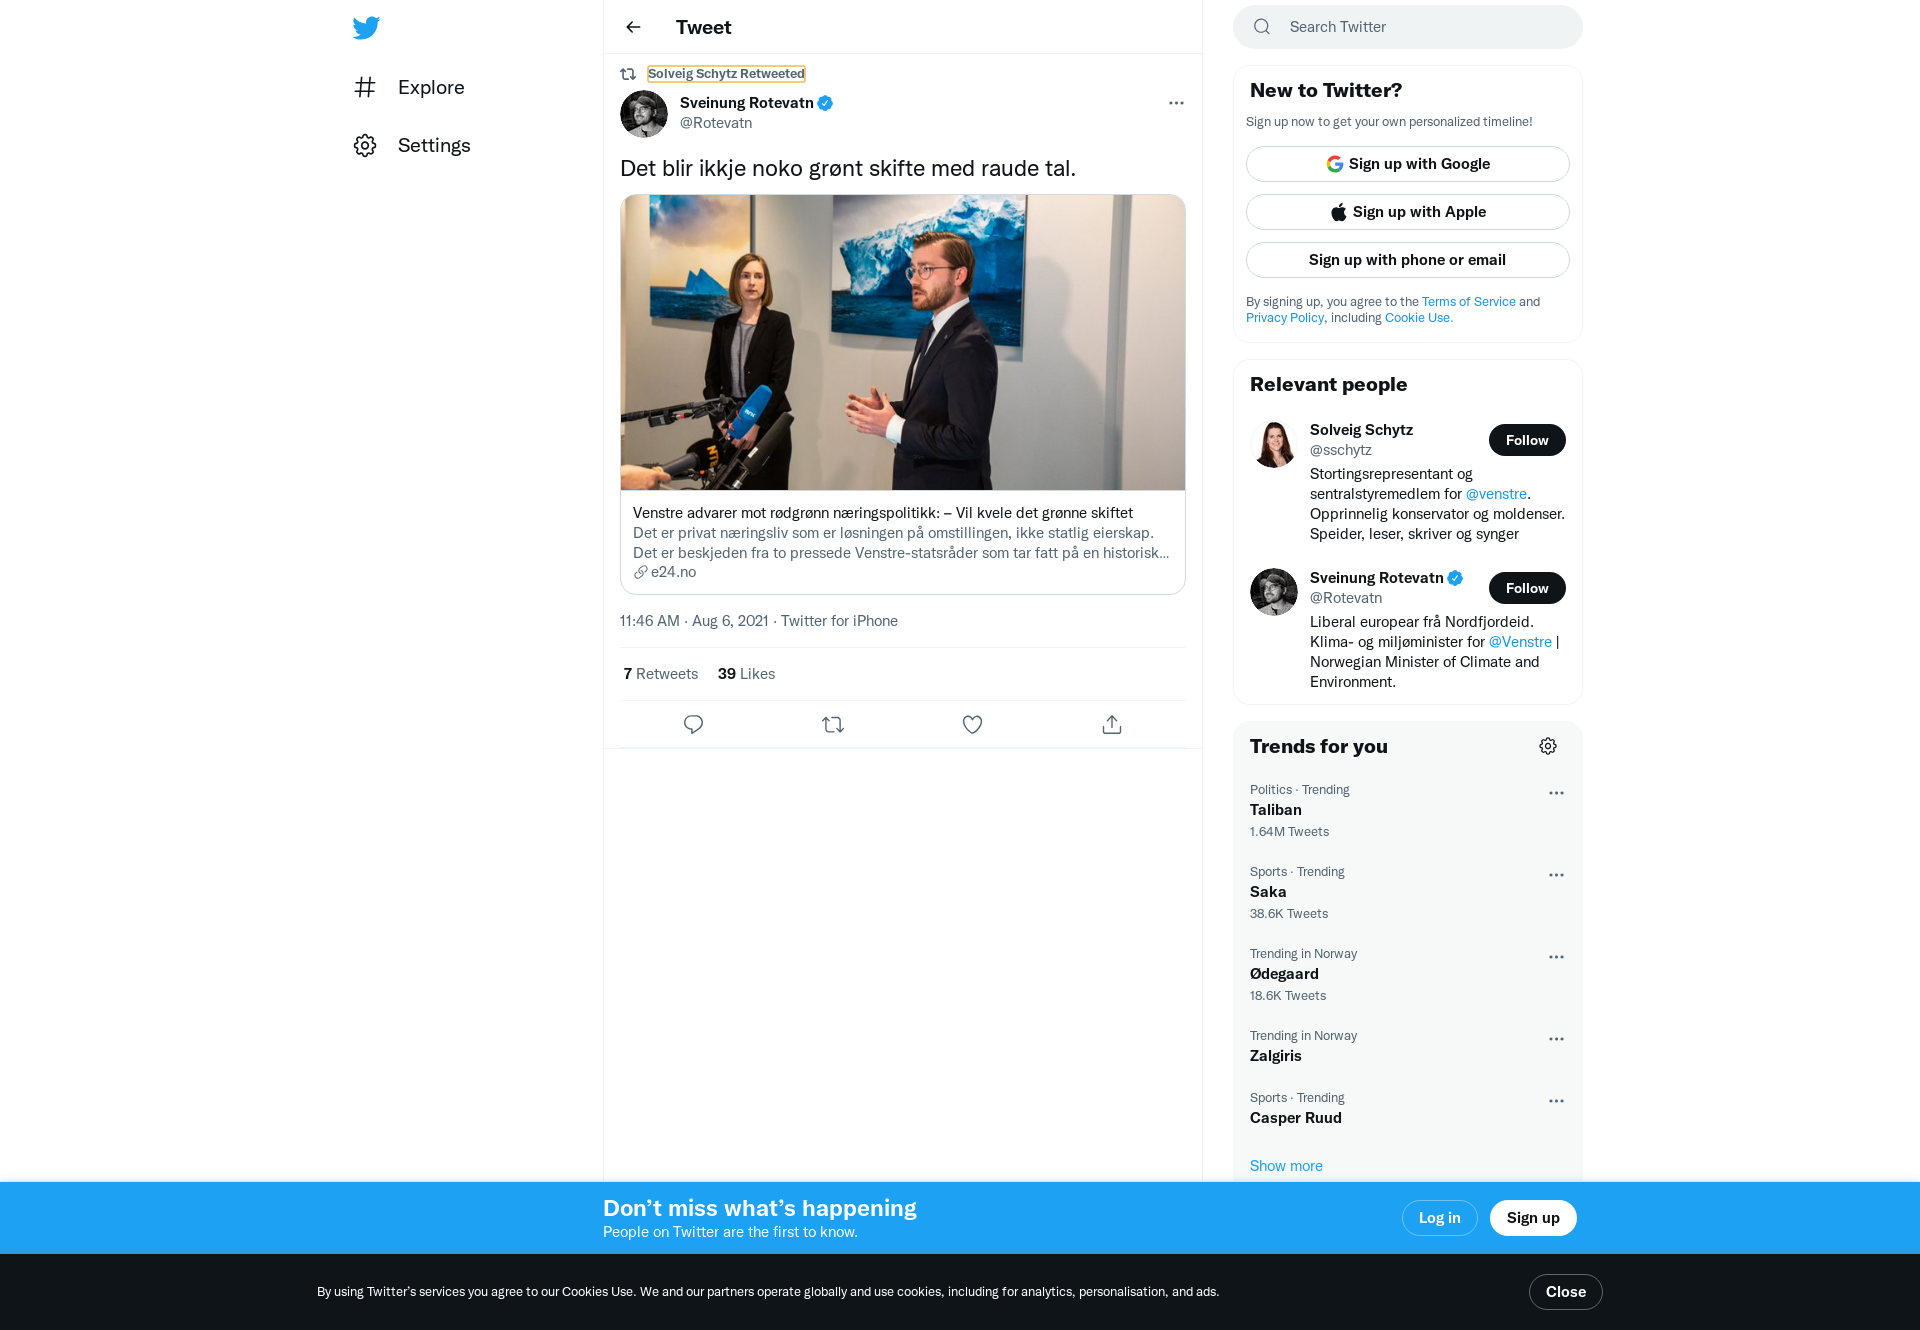The image size is (1920, 1330).
Task: Open Settings in the sidebar
Action: 412,145
